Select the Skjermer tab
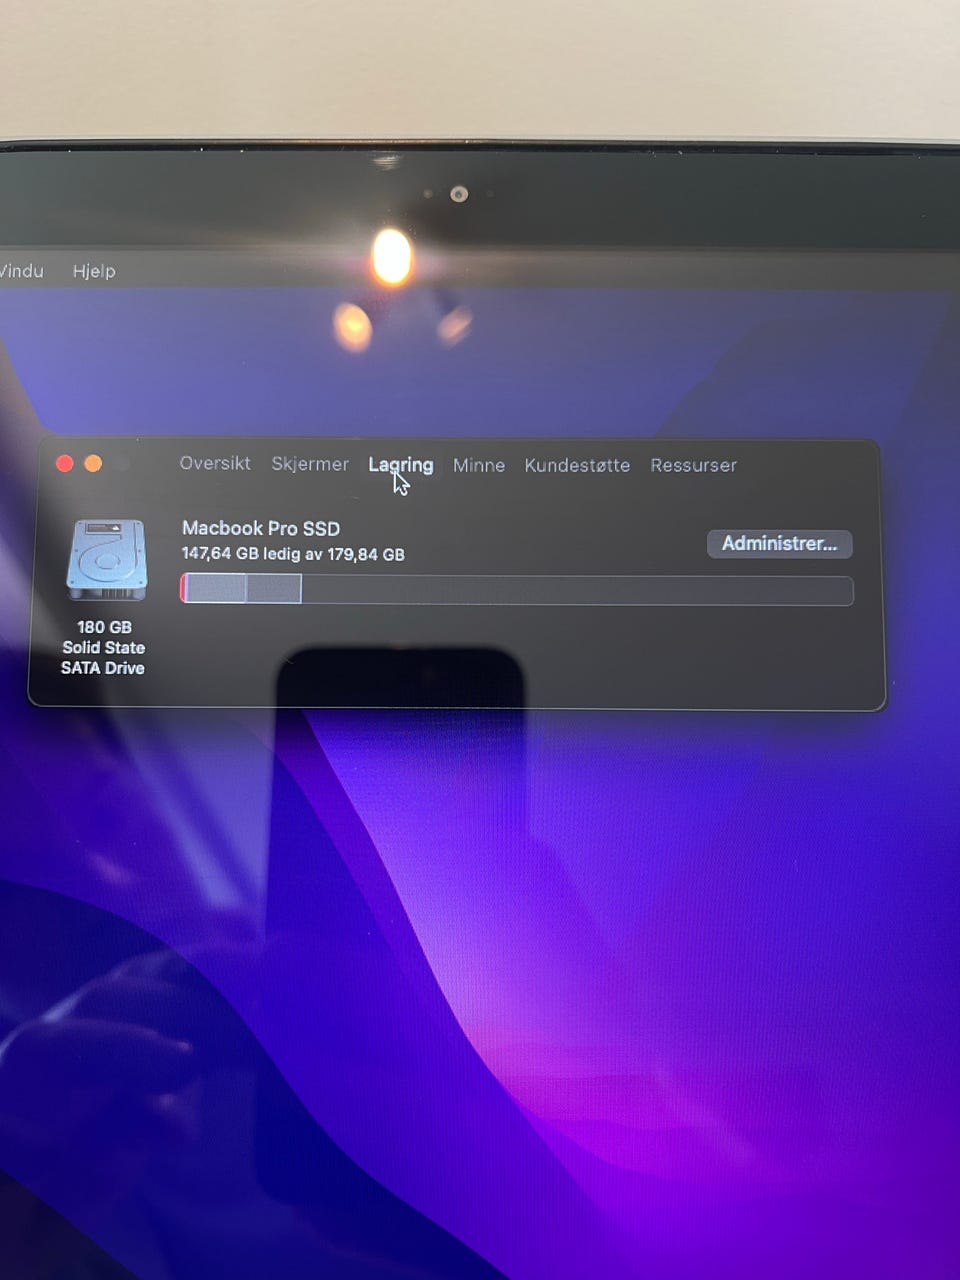This screenshot has width=960, height=1280. [310, 464]
